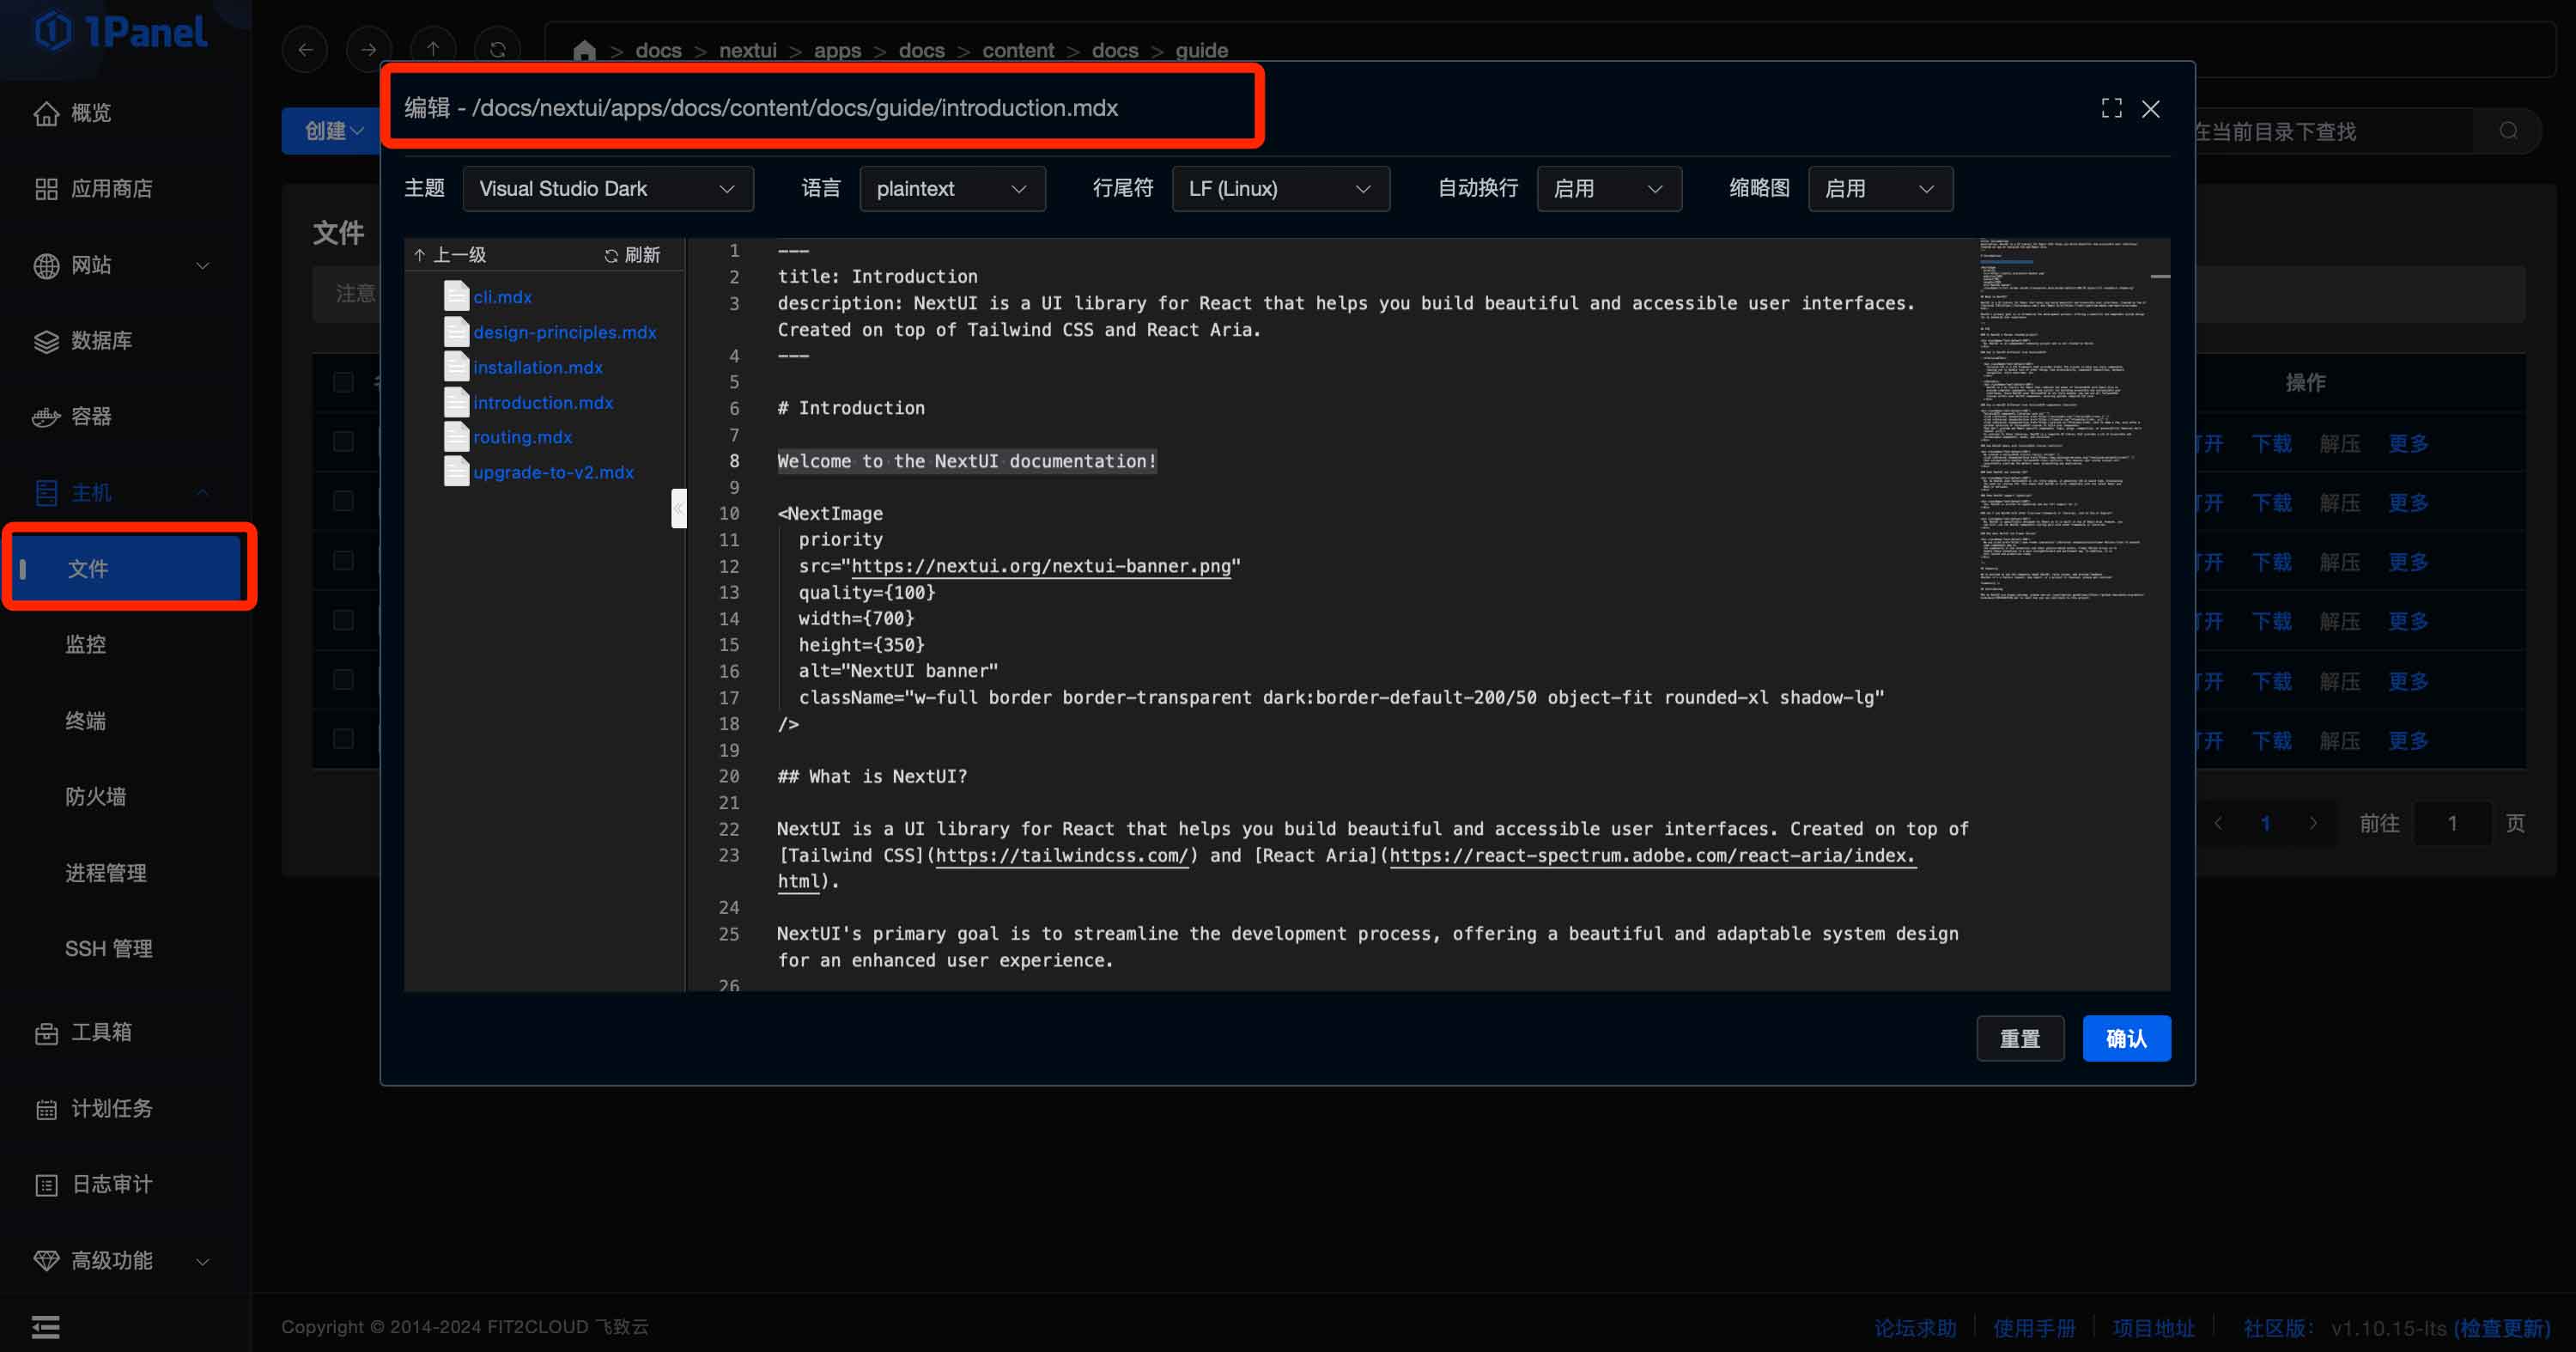Click the 确认 confirm button
Screen dimensions: 2576x1352
[x=2126, y=1038]
